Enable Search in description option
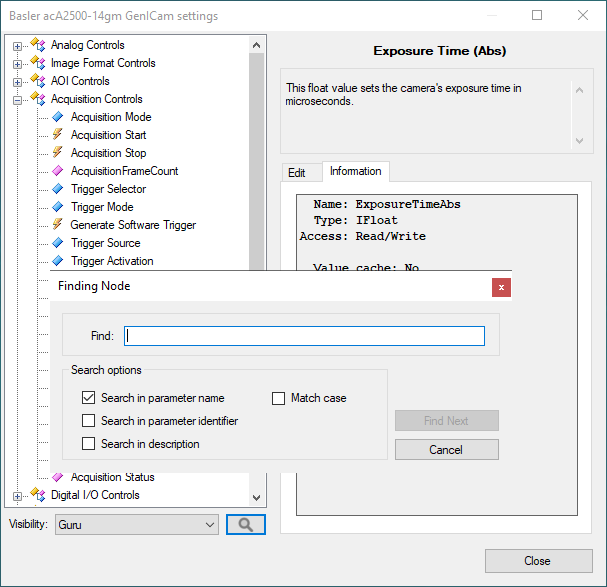 click(89, 444)
